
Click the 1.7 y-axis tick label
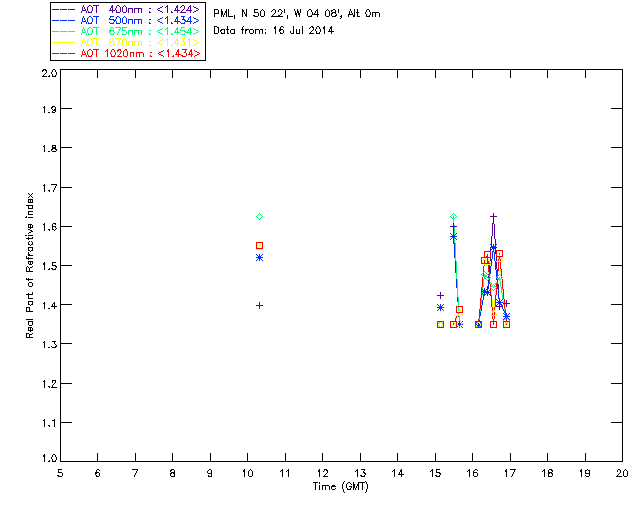49,188
